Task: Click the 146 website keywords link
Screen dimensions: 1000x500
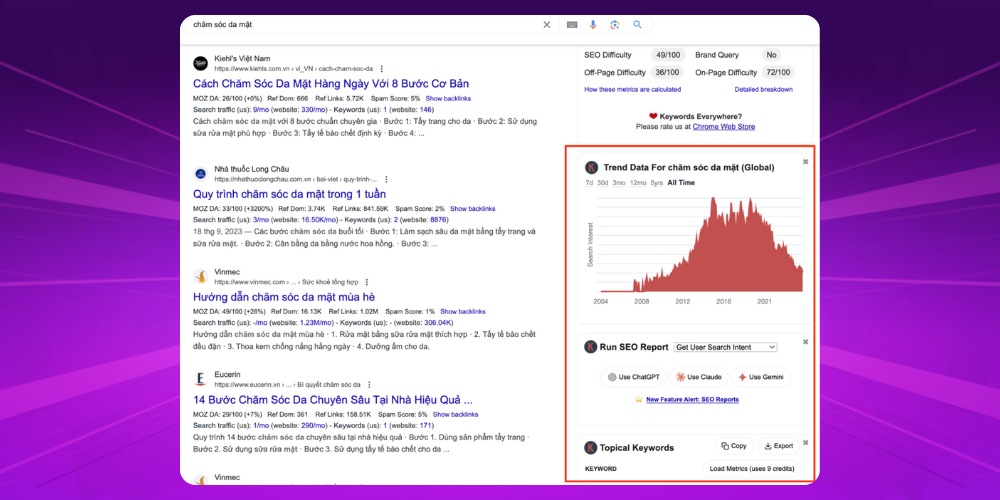Action: (x=427, y=110)
